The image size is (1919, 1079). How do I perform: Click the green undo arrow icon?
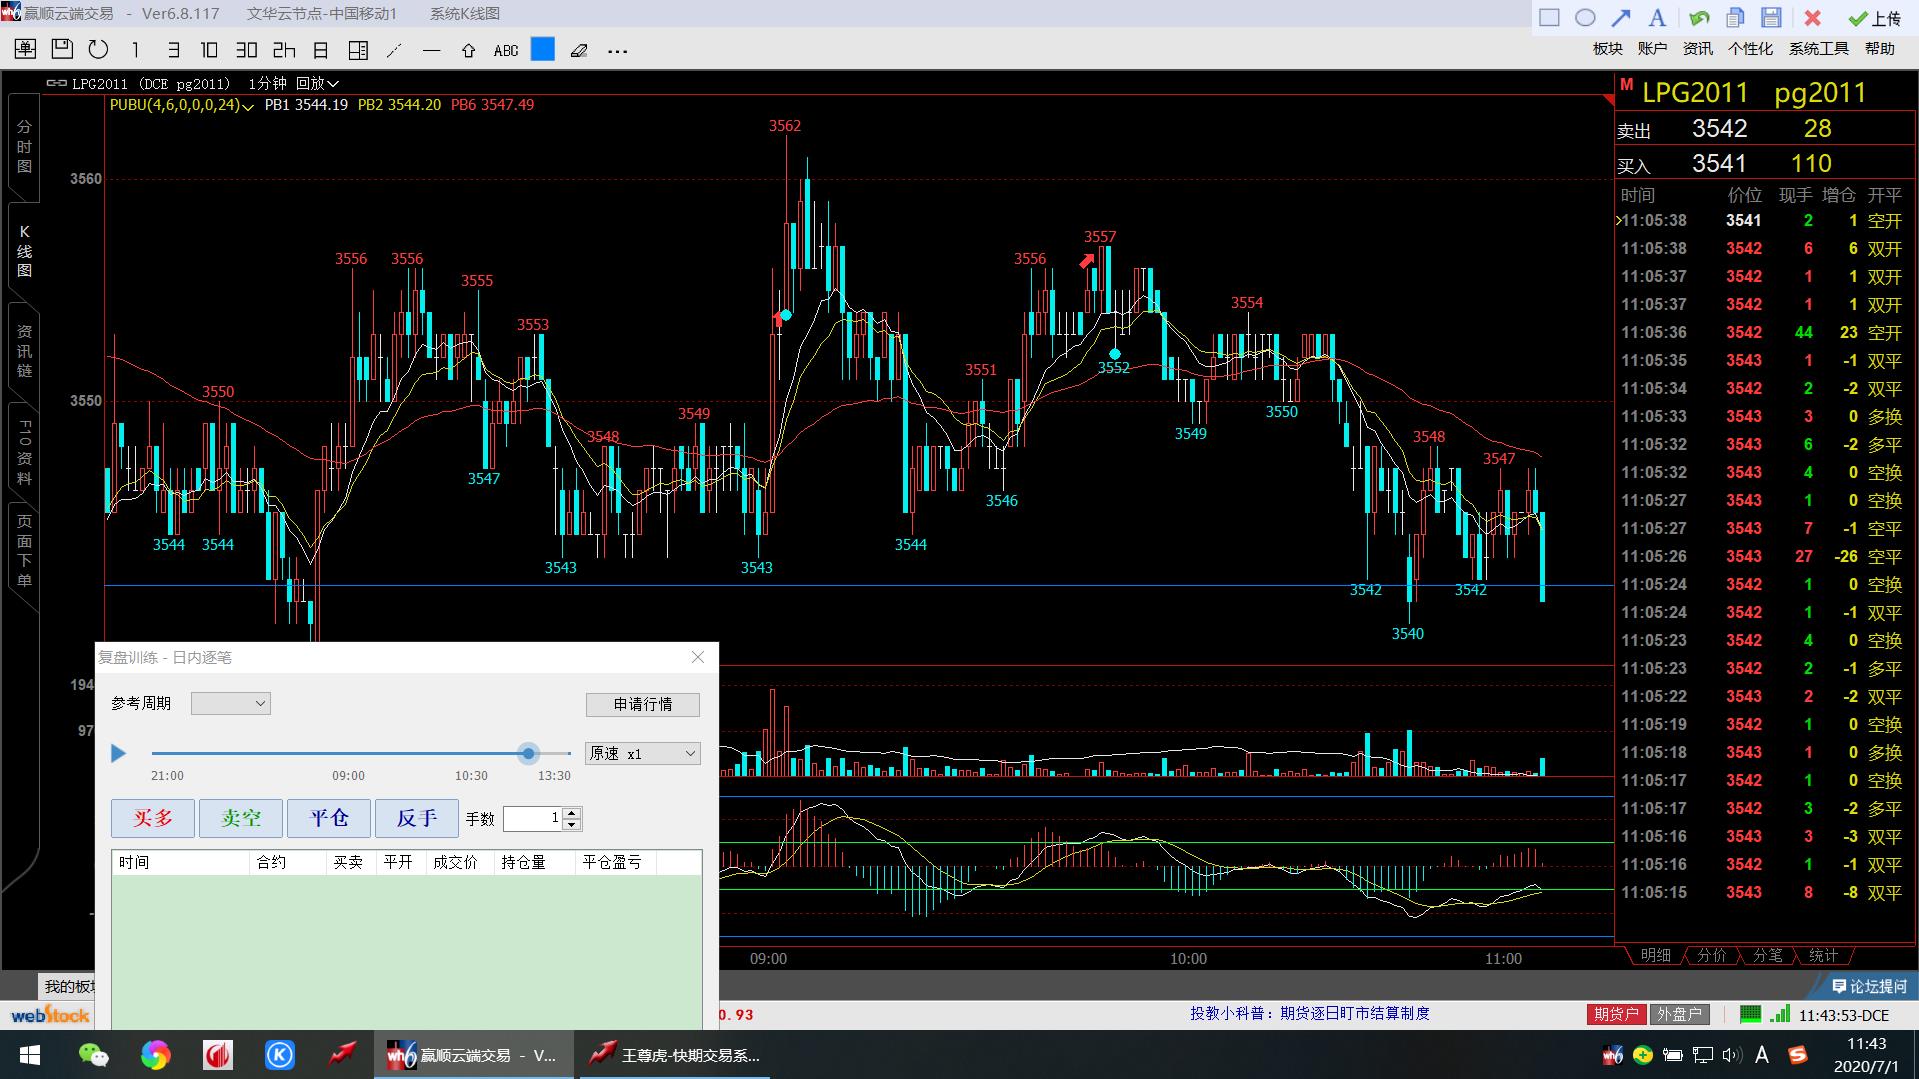(1698, 17)
